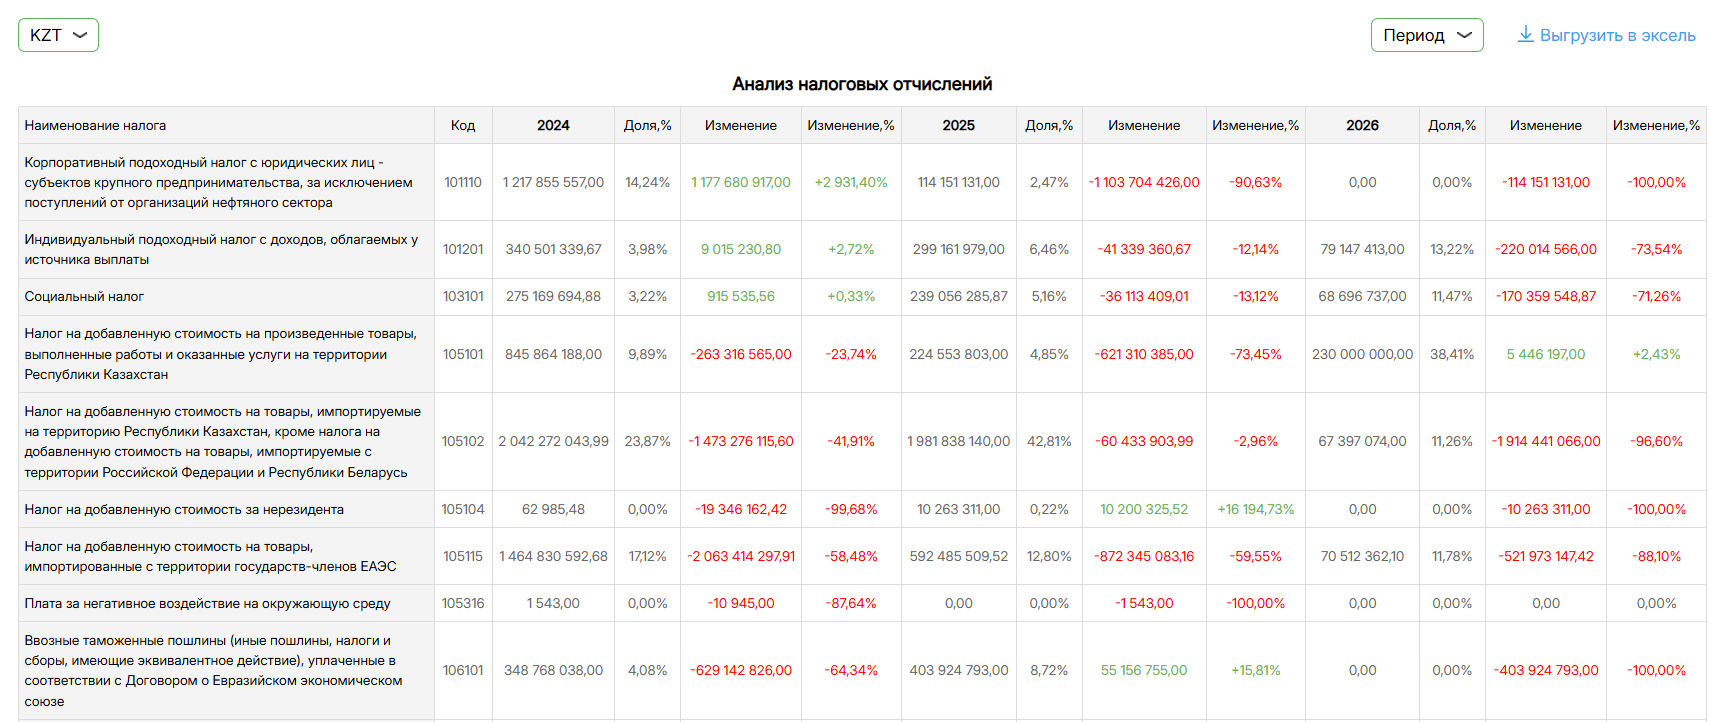
Task: Select the Плата за негативное воздействие row
Action: [207, 603]
